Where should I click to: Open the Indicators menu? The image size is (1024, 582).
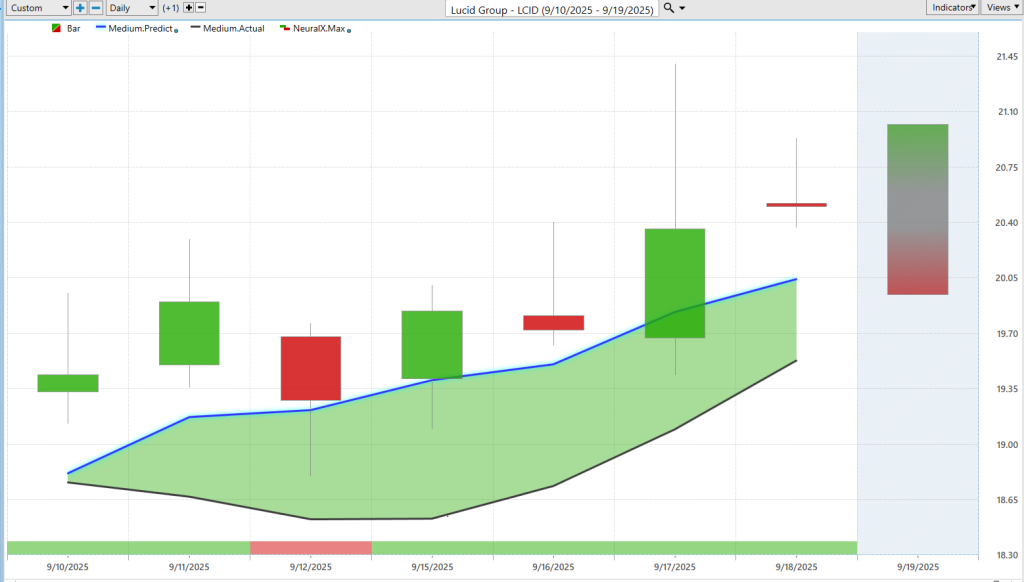[x=953, y=8]
